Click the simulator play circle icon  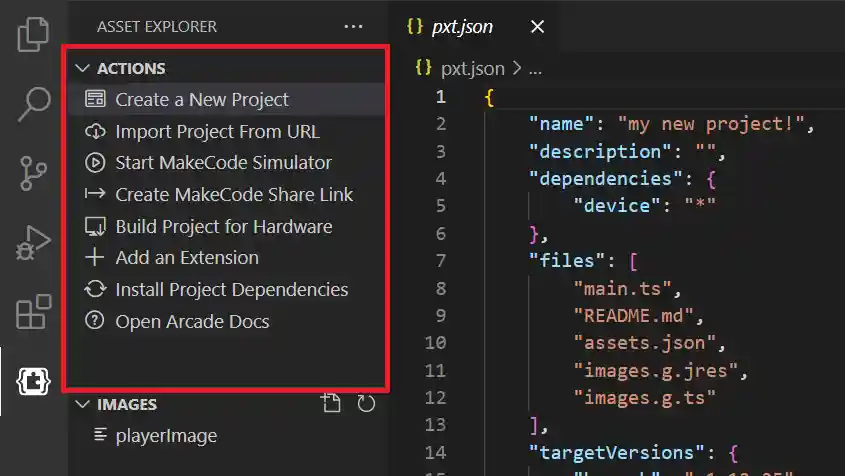click(95, 163)
